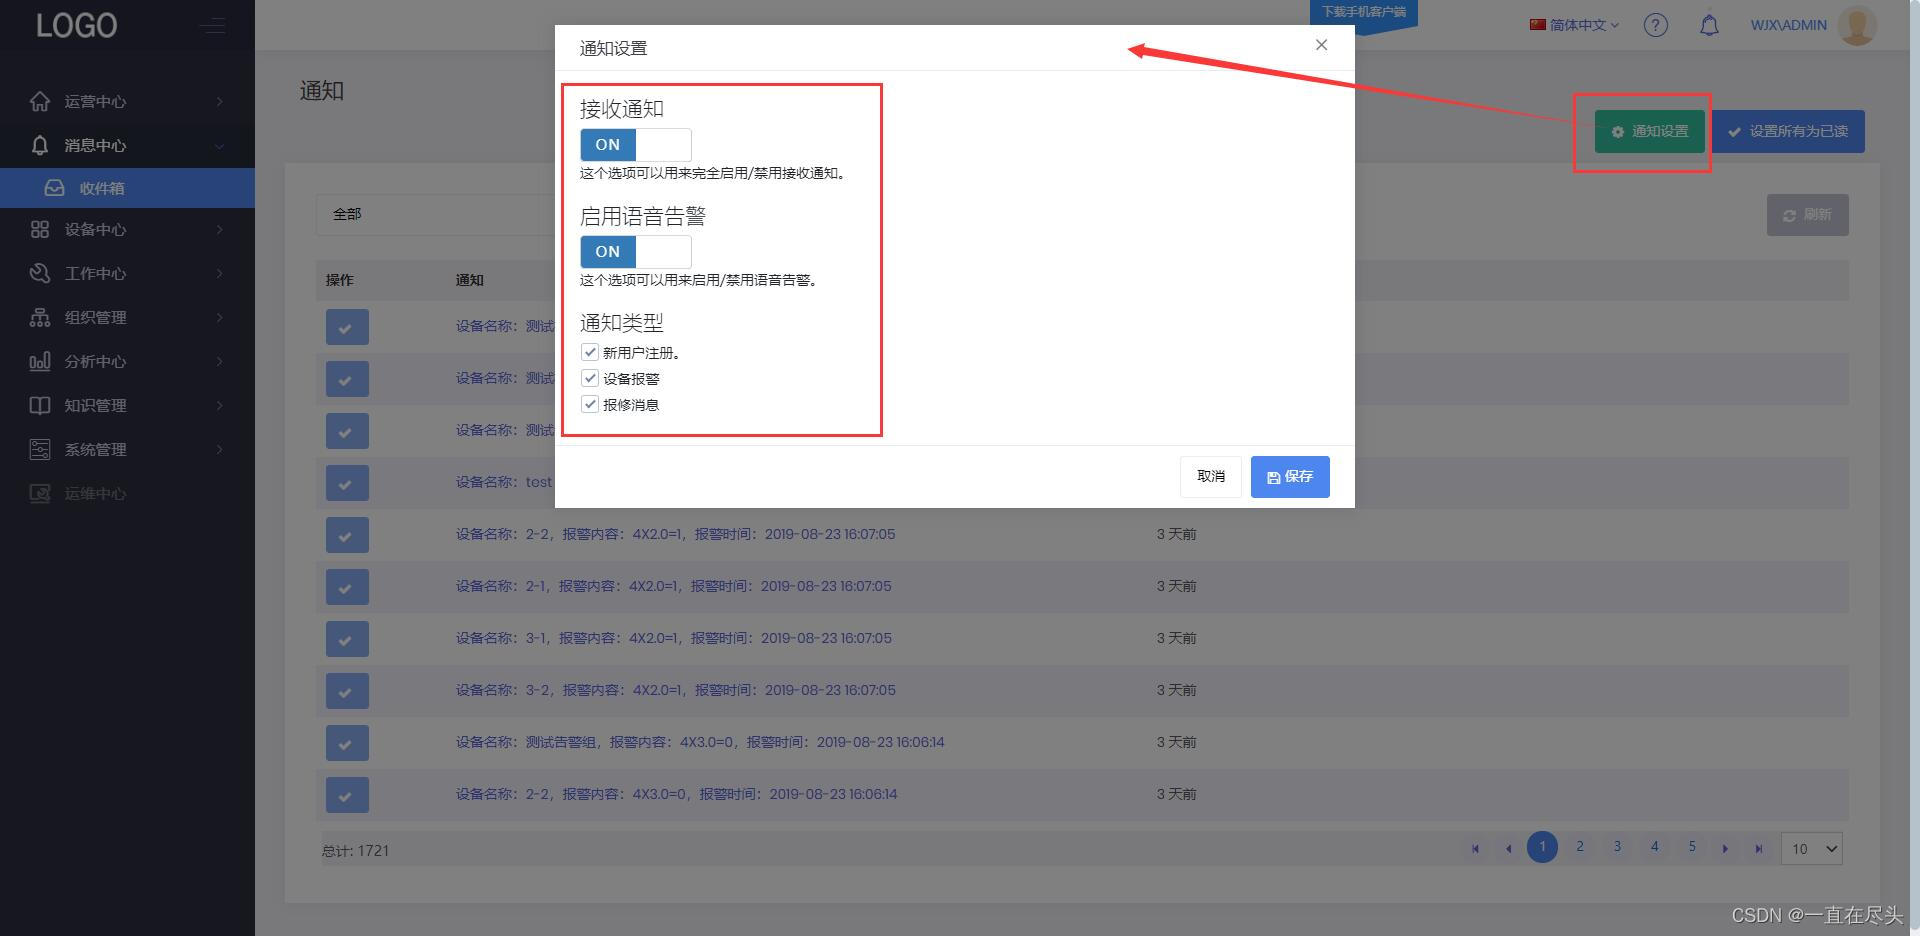Open 系统管理 menu item
The width and height of the screenshot is (1920, 936).
pos(127,449)
